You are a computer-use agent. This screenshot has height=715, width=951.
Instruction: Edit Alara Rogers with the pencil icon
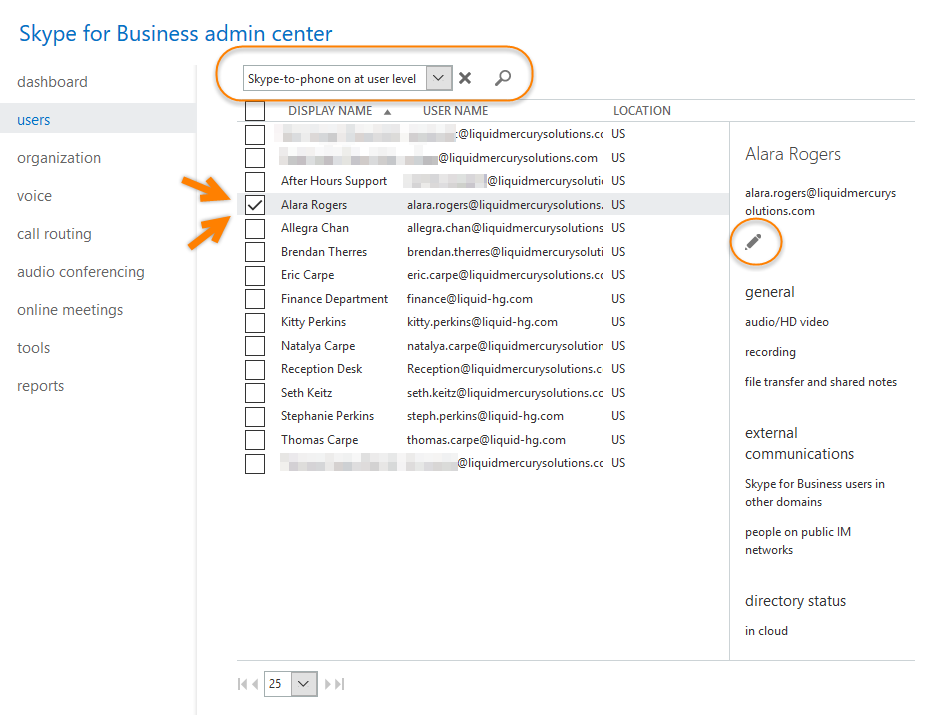pyautogui.click(x=753, y=242)
